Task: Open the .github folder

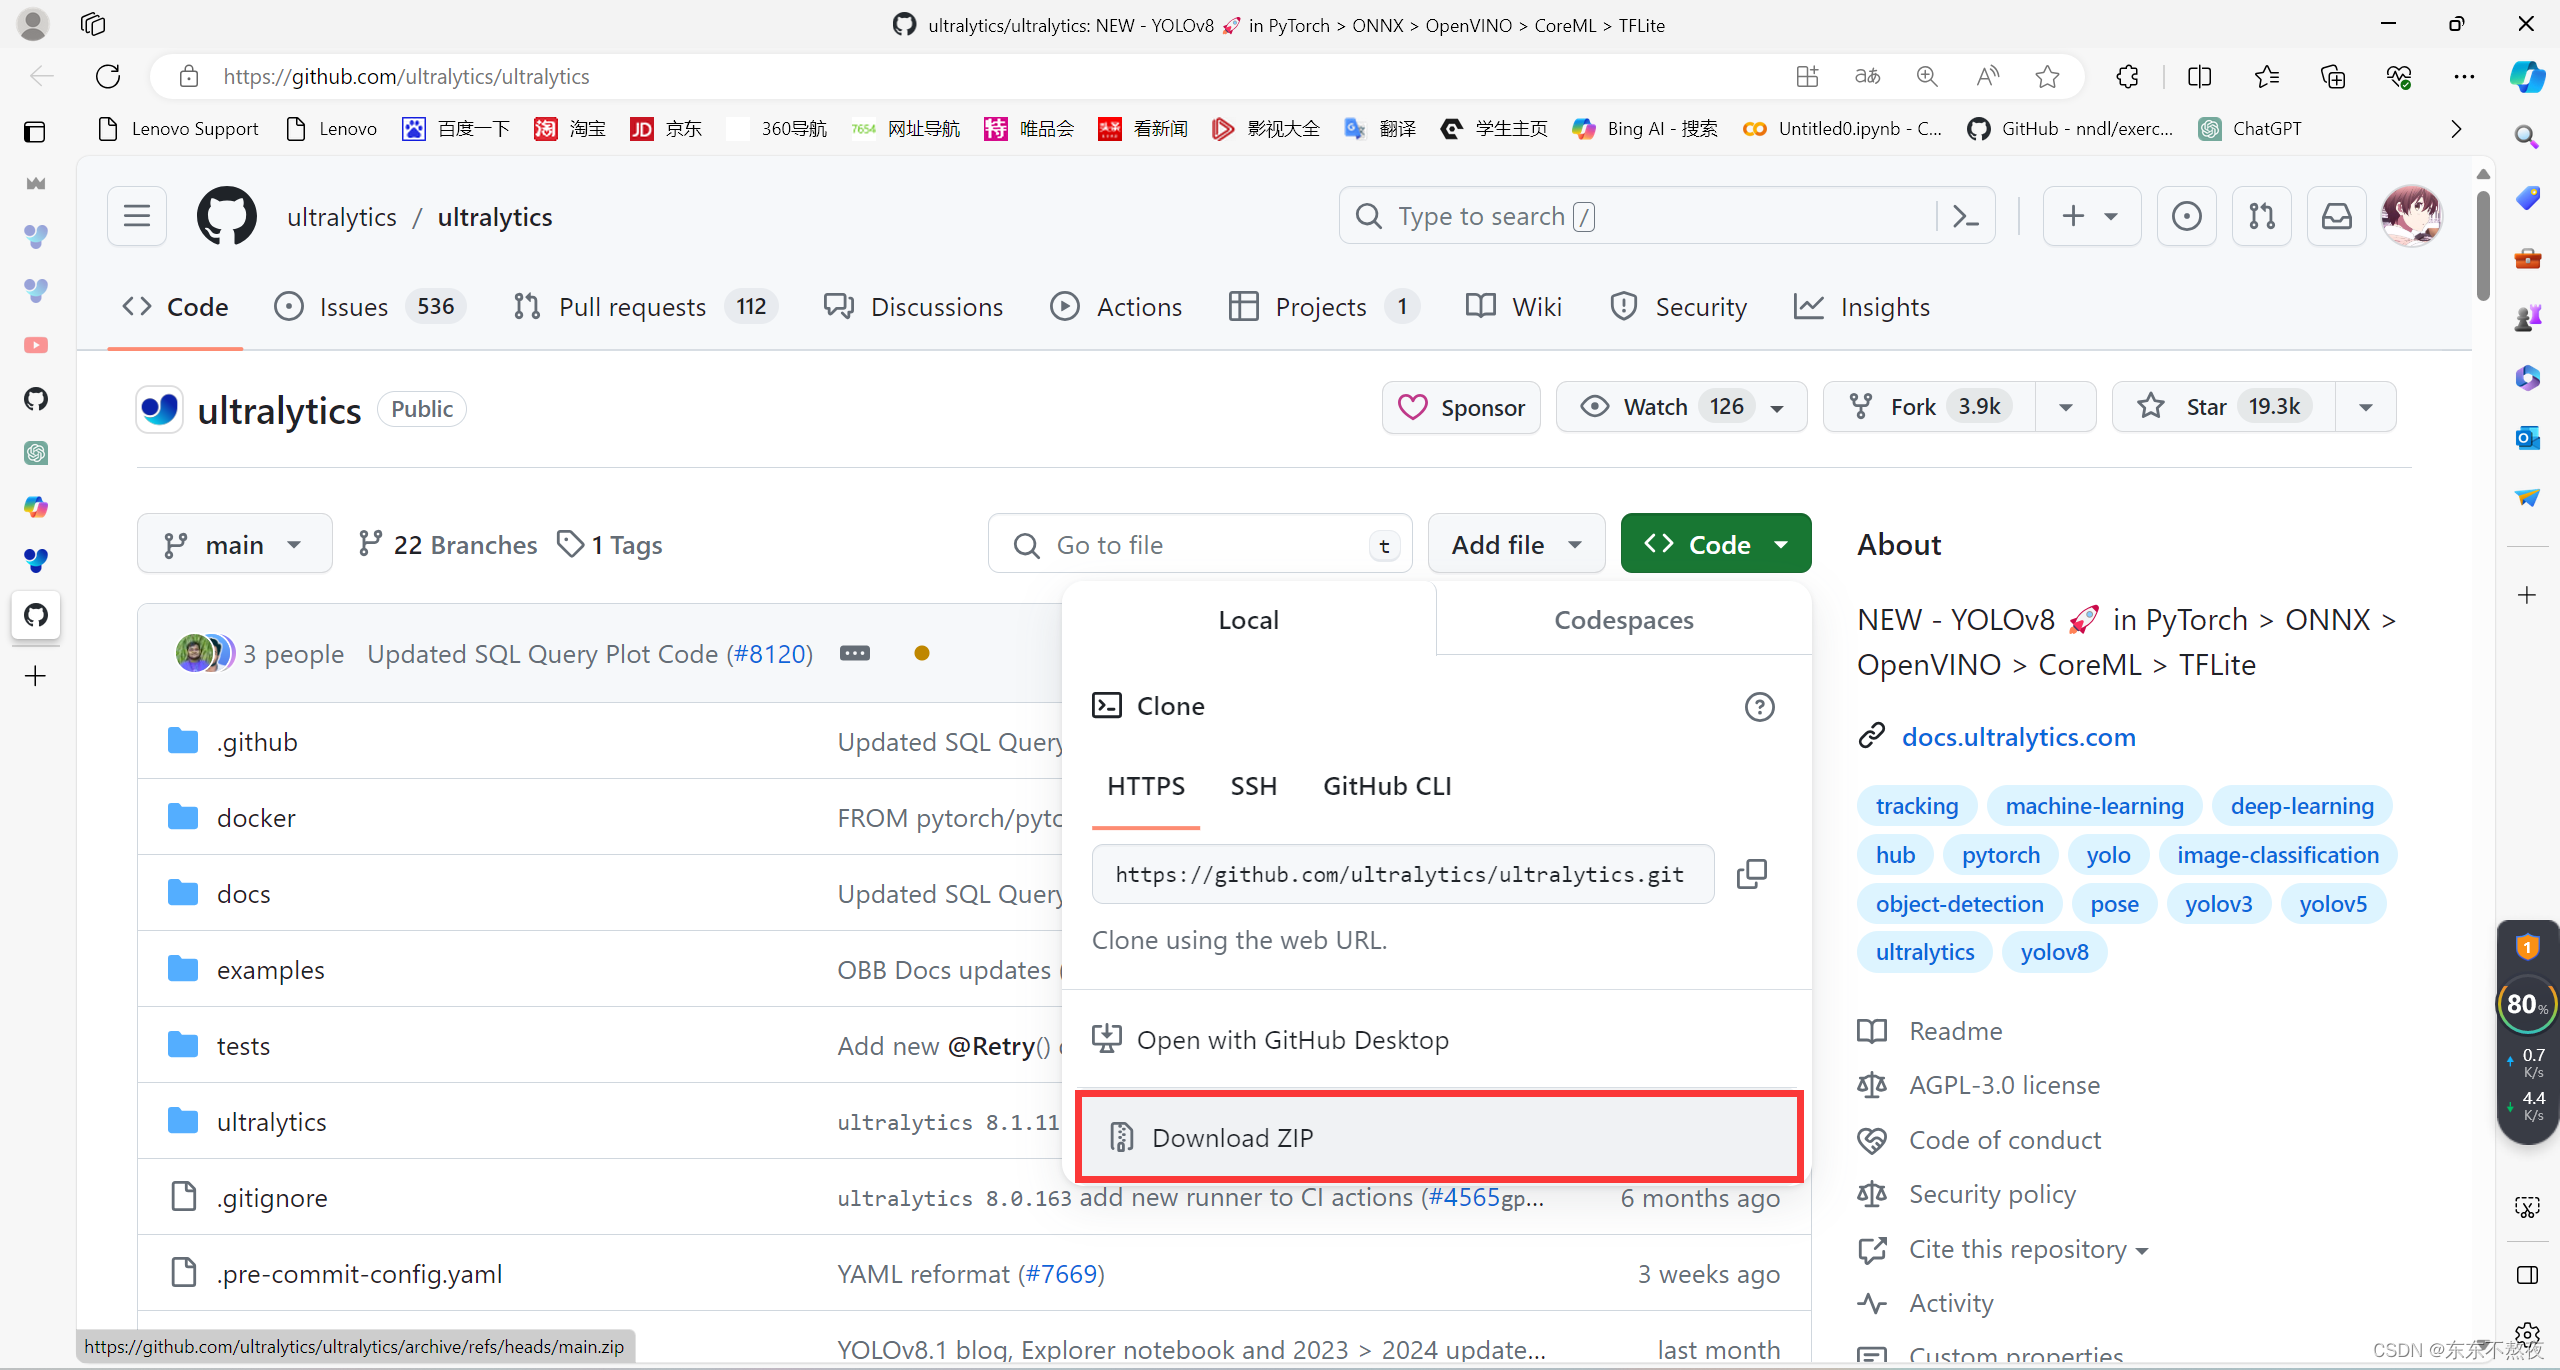Action: [257, 742]
